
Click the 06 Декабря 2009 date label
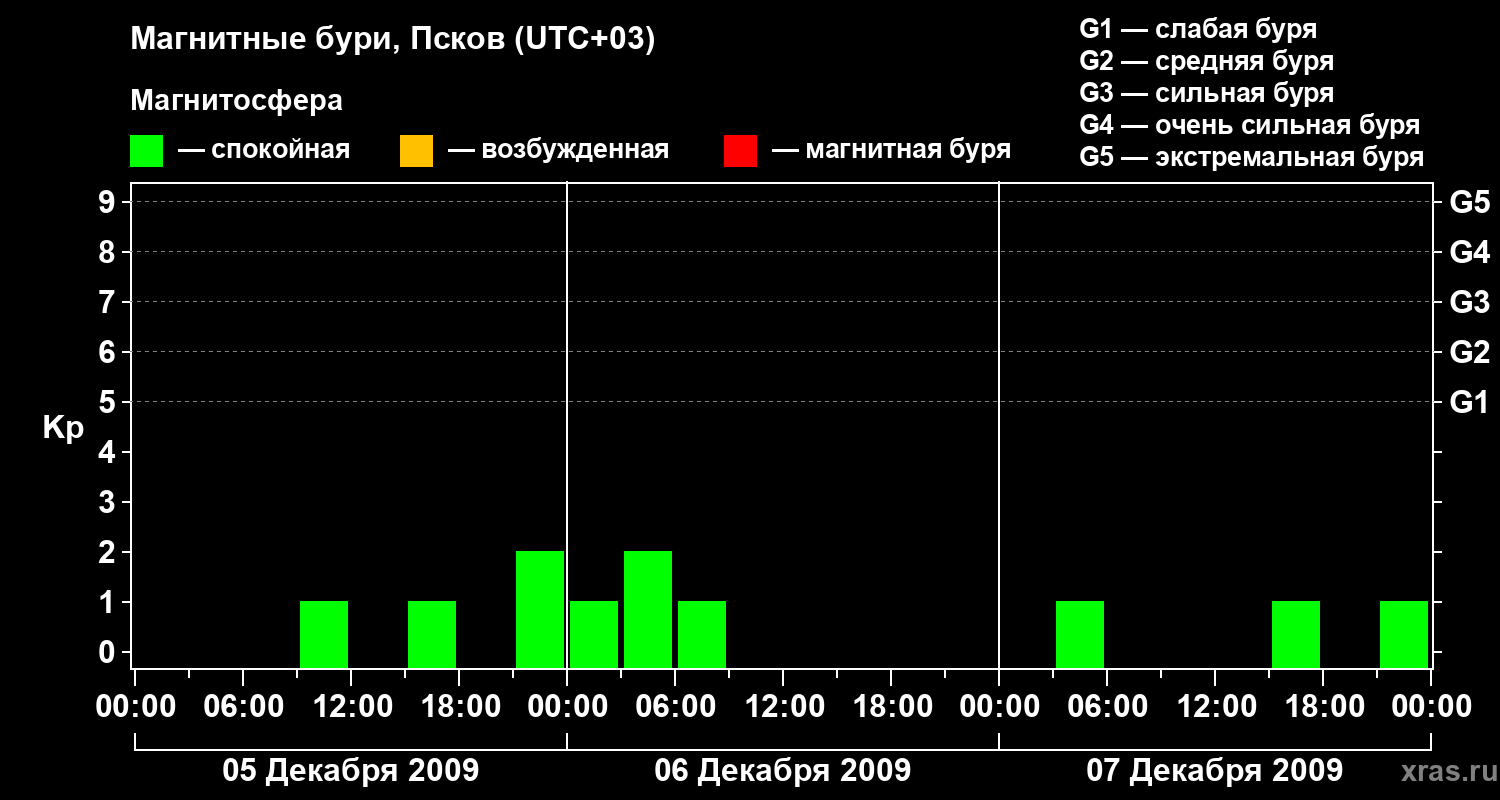(x=783, y=771)
